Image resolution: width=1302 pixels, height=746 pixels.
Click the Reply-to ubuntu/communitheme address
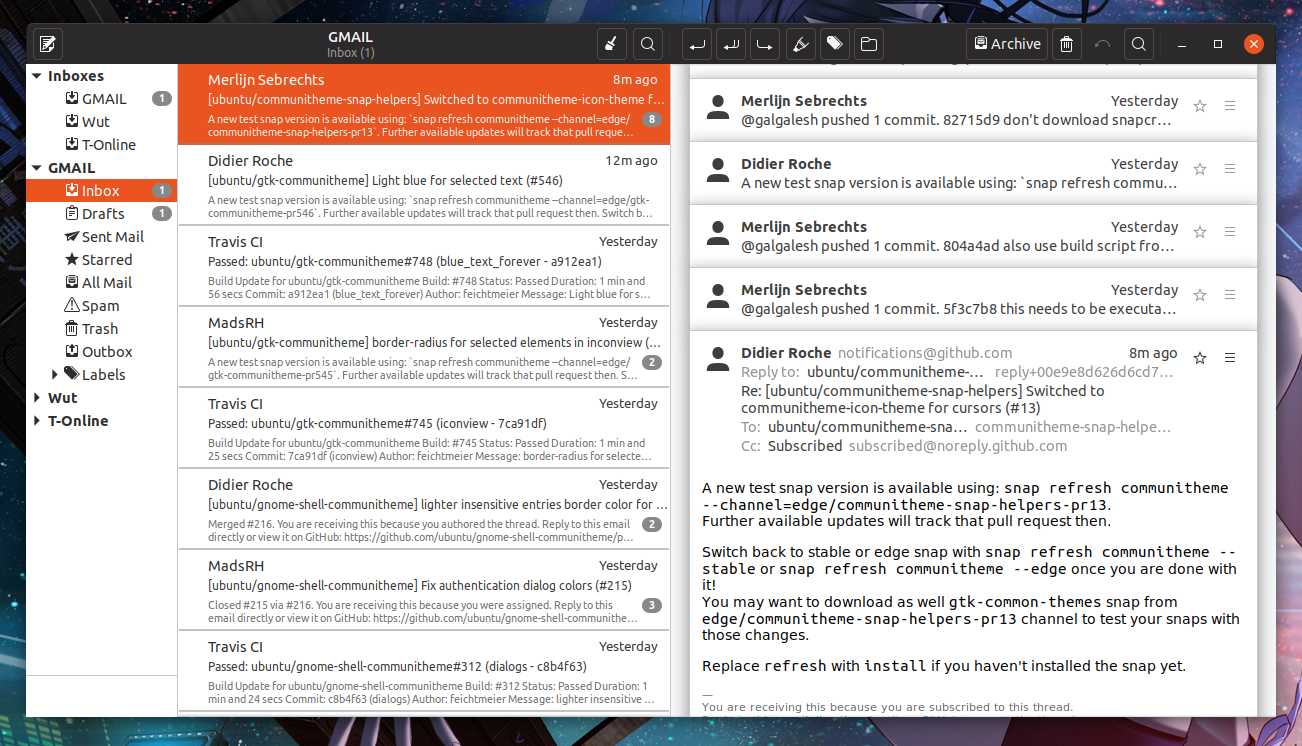[x=896, y=372]
